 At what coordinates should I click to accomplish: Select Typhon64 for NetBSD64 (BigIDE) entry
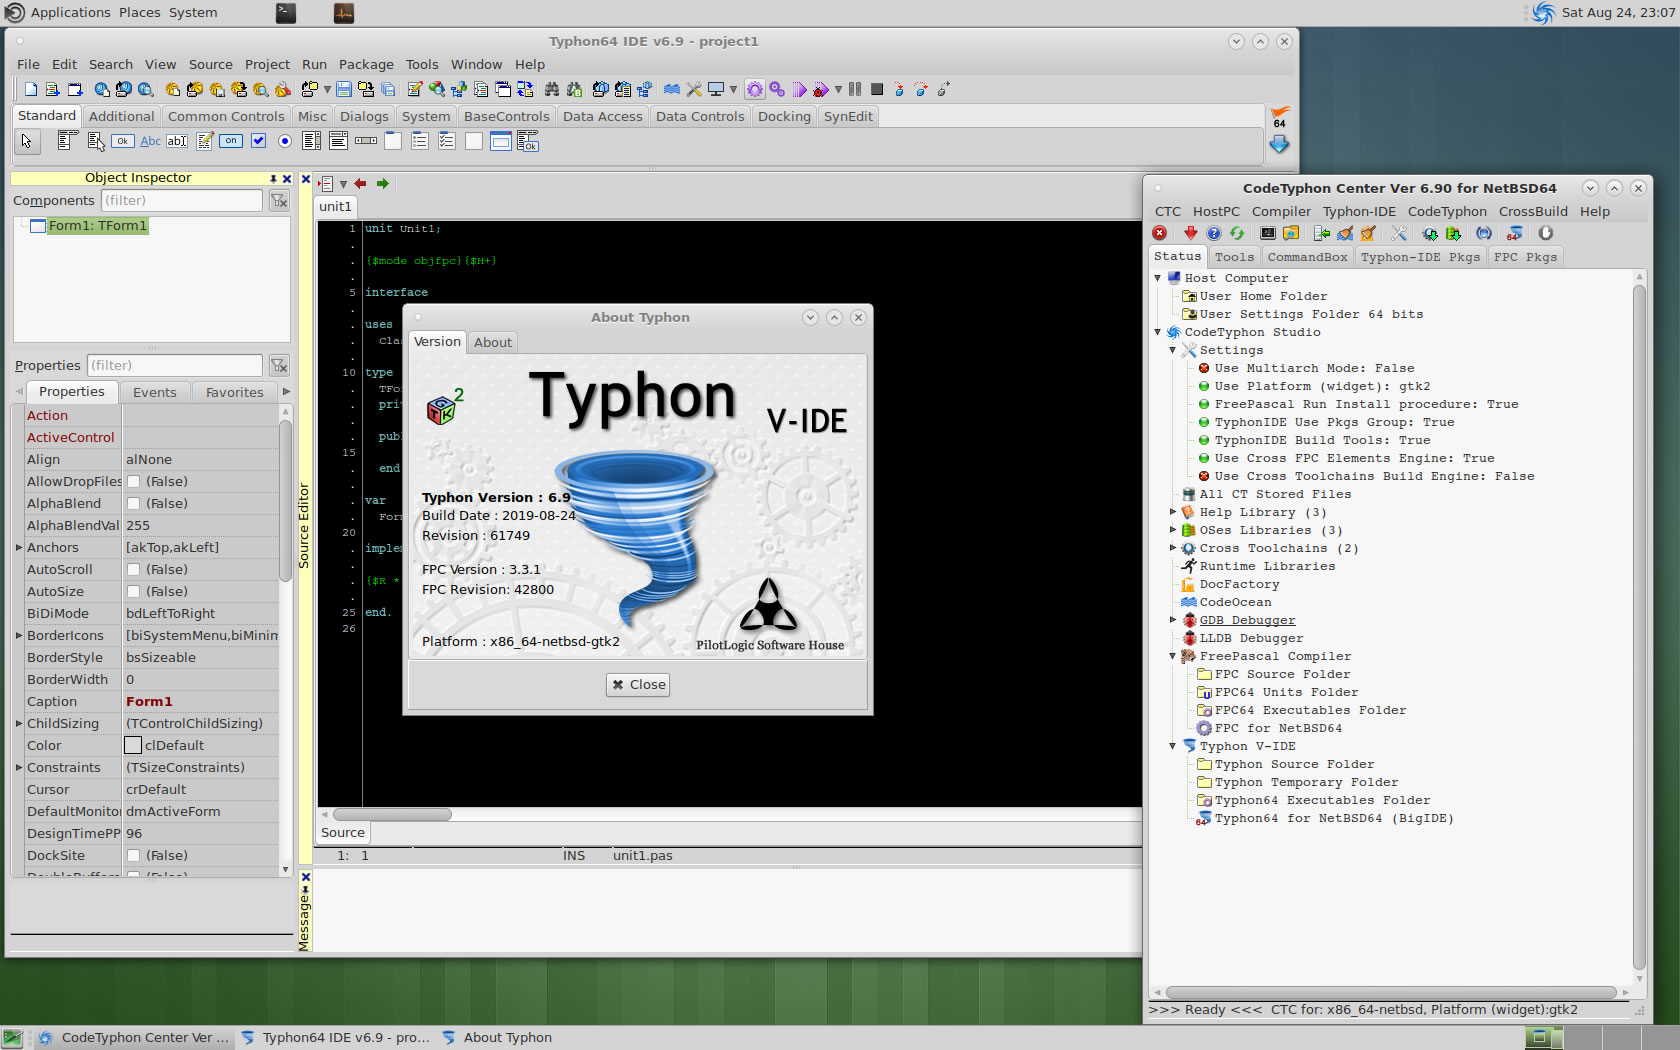[x=1334, y=818]
